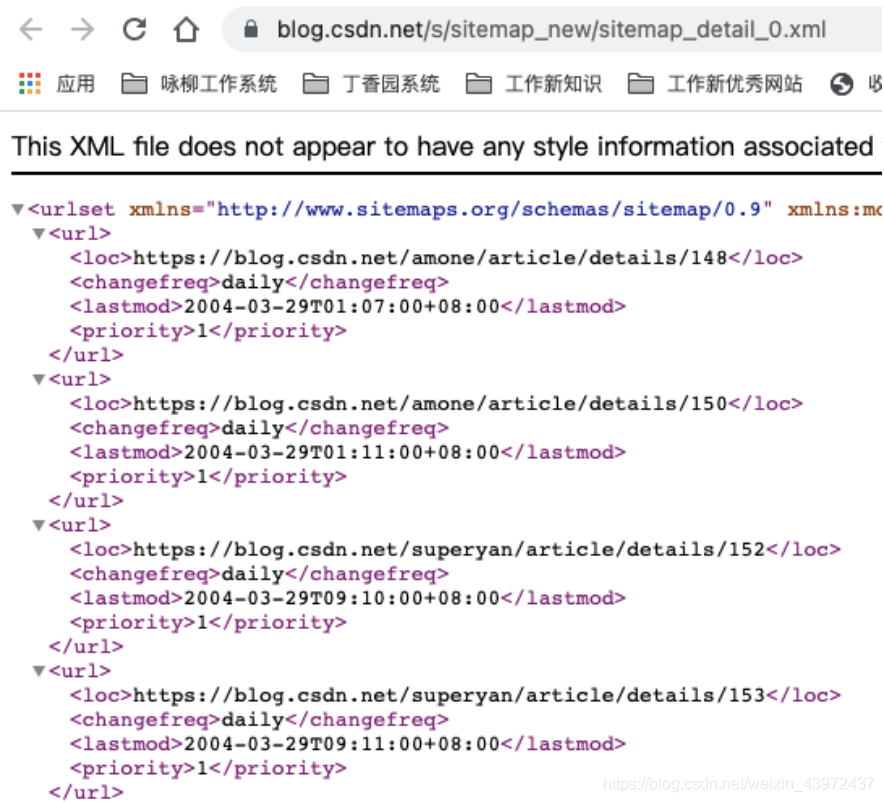
Task: Collapse the root urlset element
Action: [x=18, y=210]
